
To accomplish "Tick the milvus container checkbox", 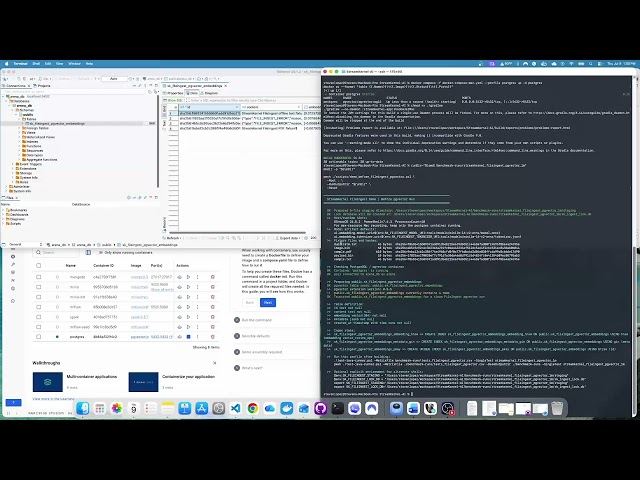I will pos(39,307).
